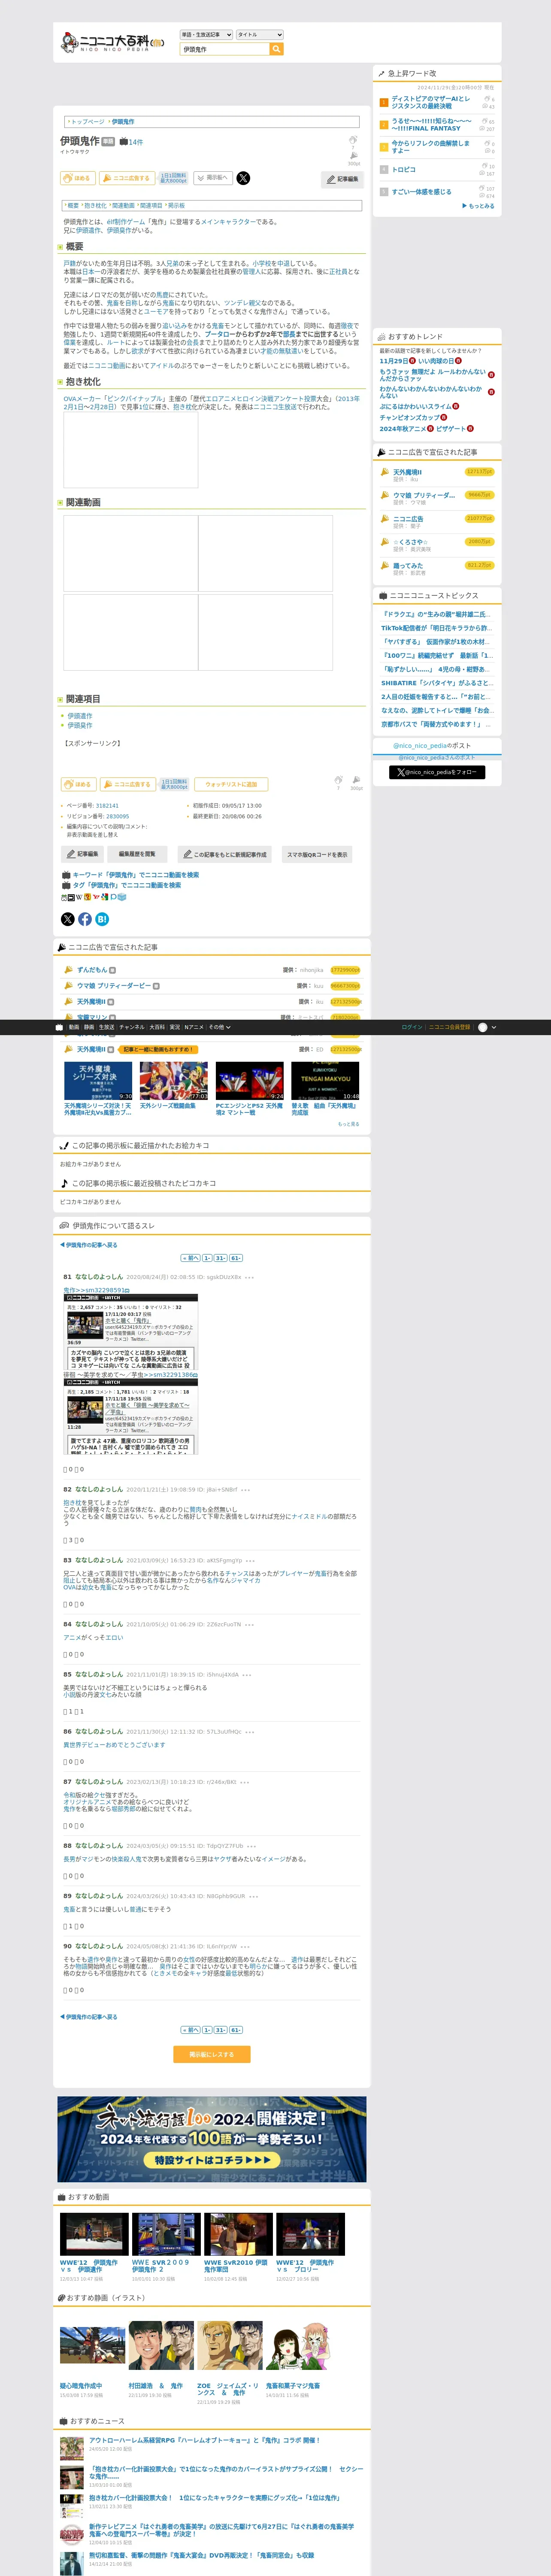Viewport: 551px width, 2576px height.
Task: Click the 大百科 item in the Niconico bar
Action: click(157, 1027)
